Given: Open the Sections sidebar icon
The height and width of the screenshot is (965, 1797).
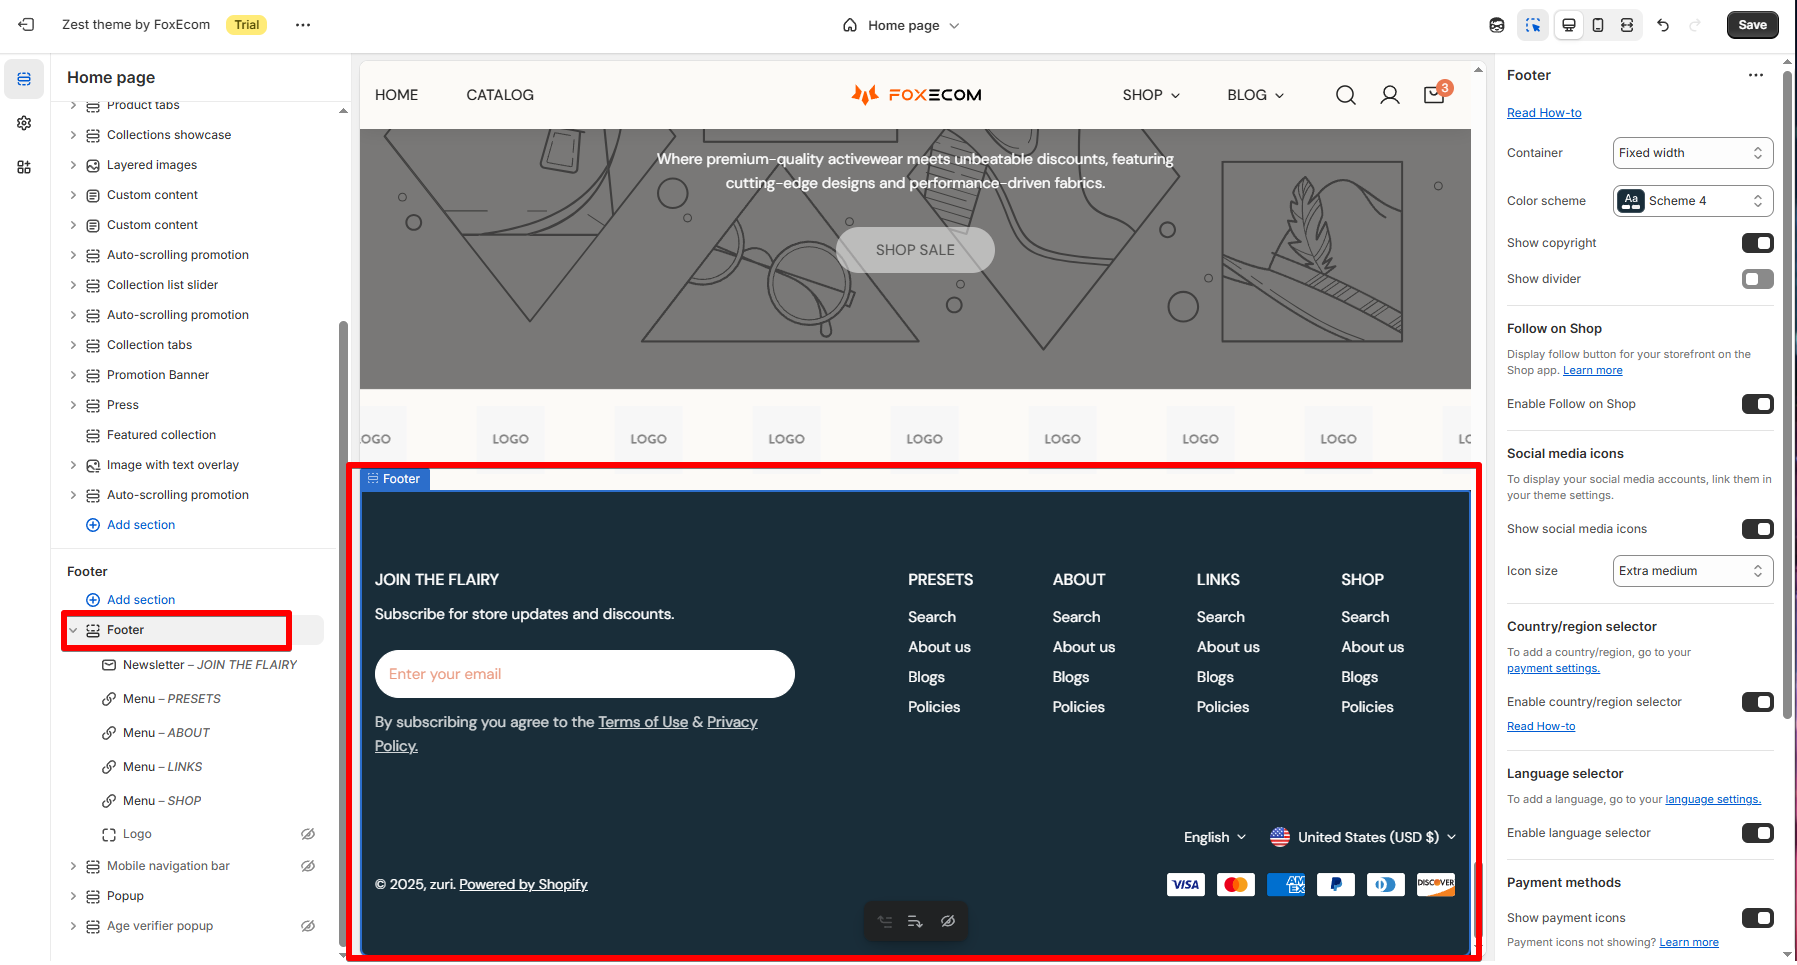Looking at the screenshot, I should point(24,79).
